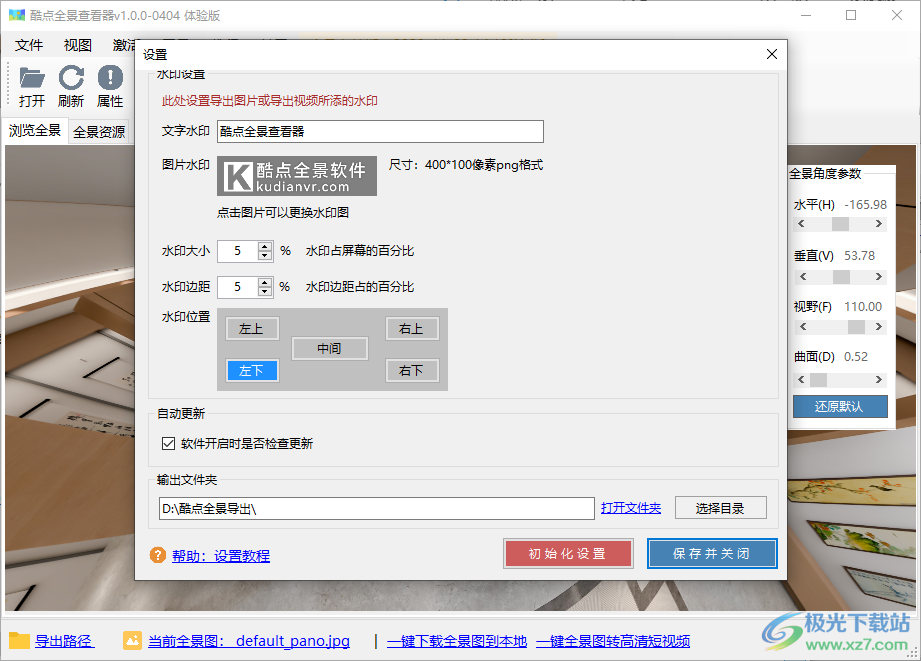Click the Properties exclamation icon

click(110, 78)
